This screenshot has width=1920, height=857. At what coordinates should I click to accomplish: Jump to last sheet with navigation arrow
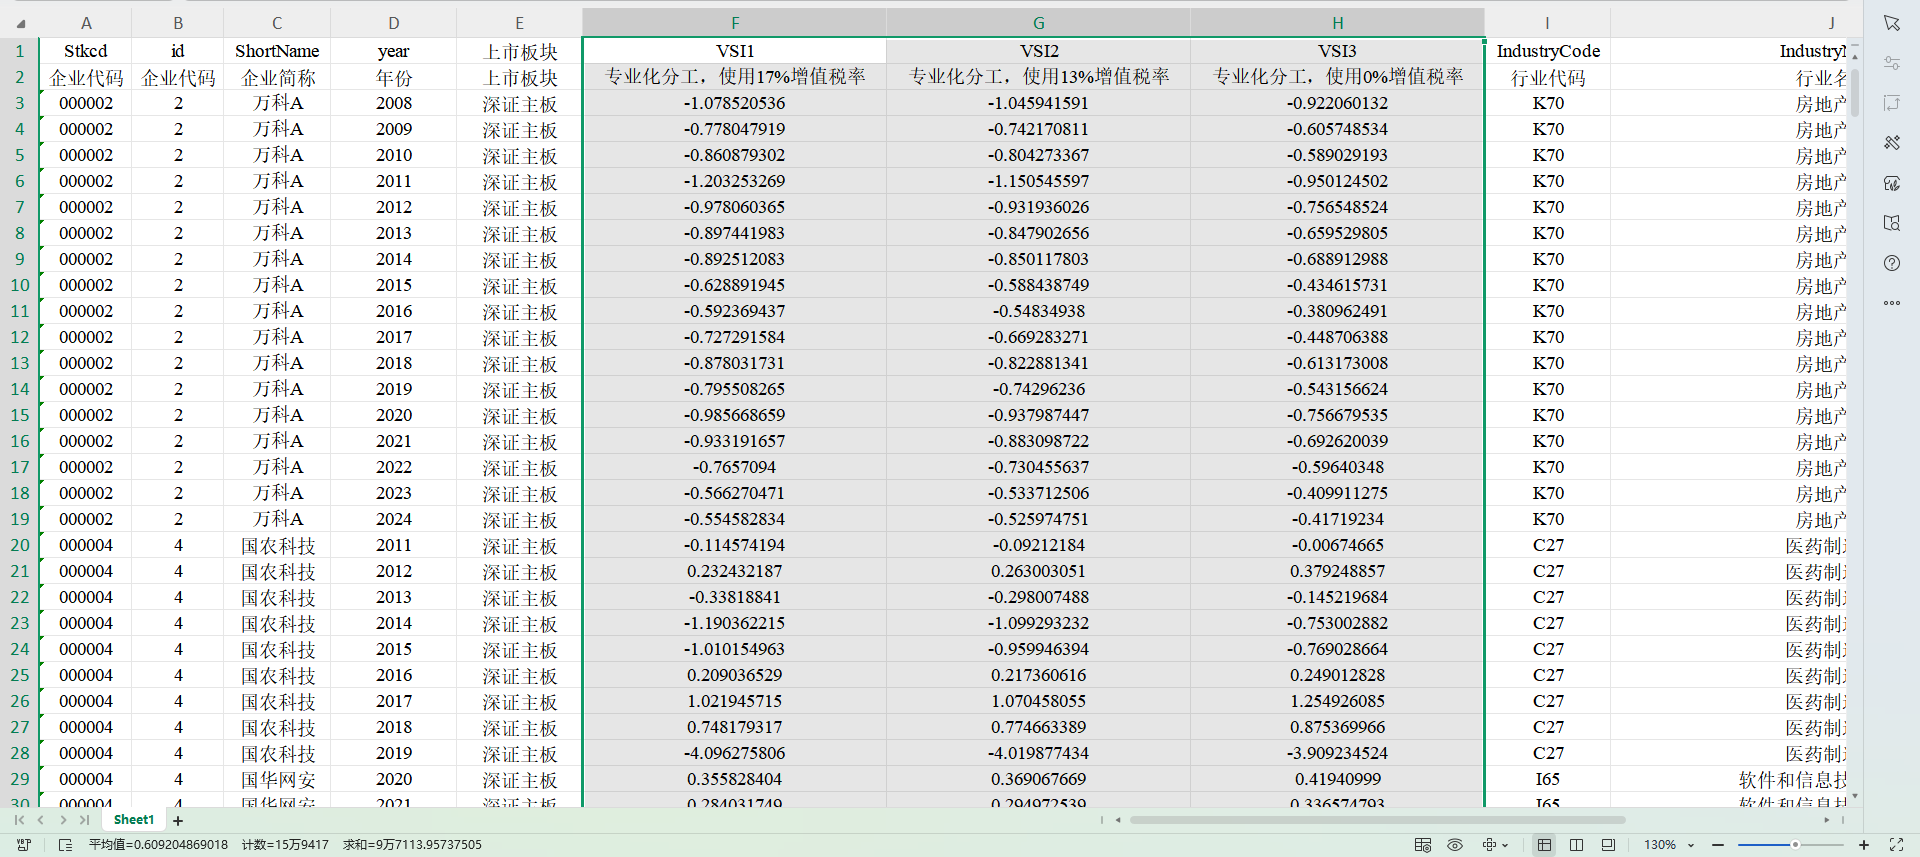85,820
